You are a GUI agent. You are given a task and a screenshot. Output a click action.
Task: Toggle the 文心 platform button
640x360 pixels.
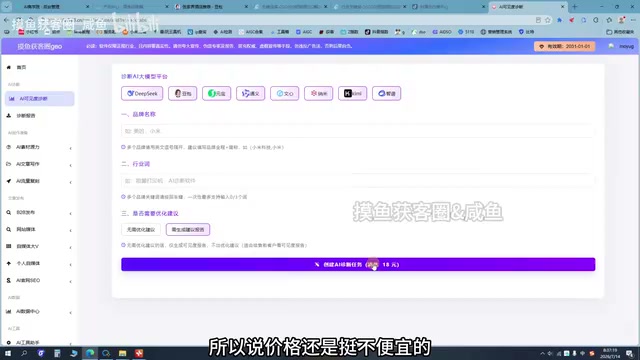[x=284, y=93]
